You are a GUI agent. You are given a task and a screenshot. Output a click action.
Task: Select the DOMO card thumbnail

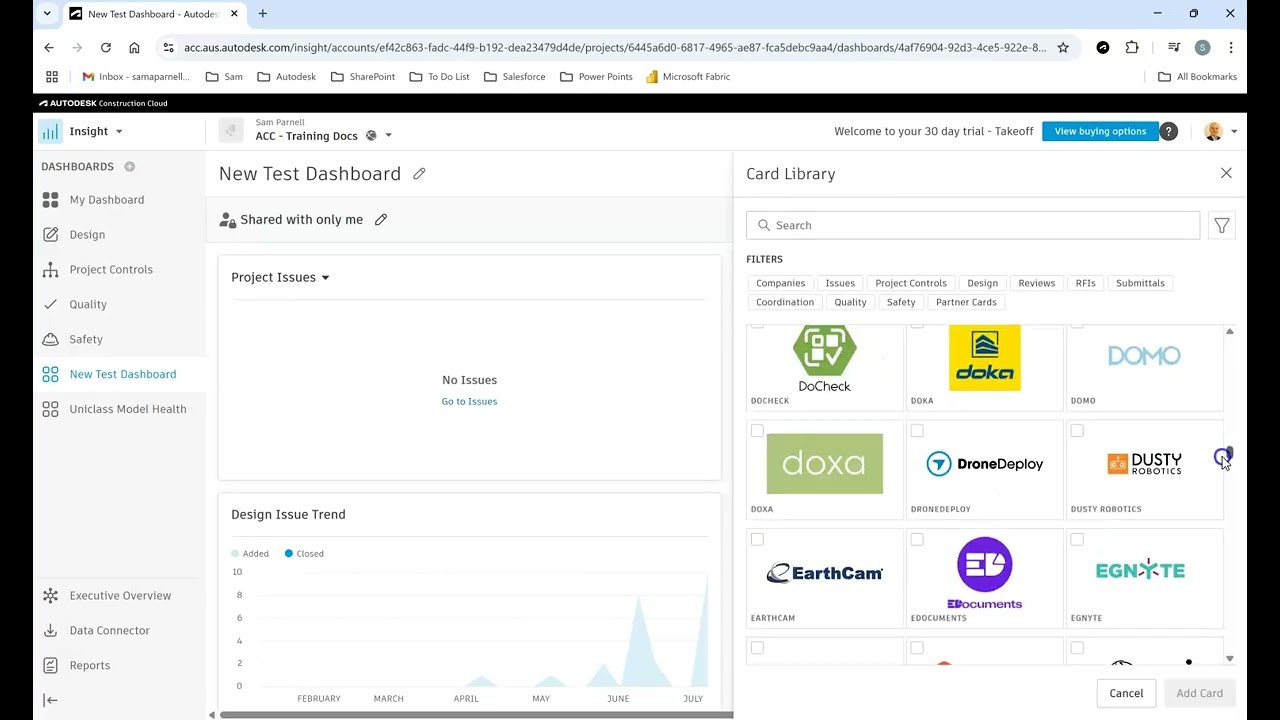pyautogui.click(x=1144, y=355)
